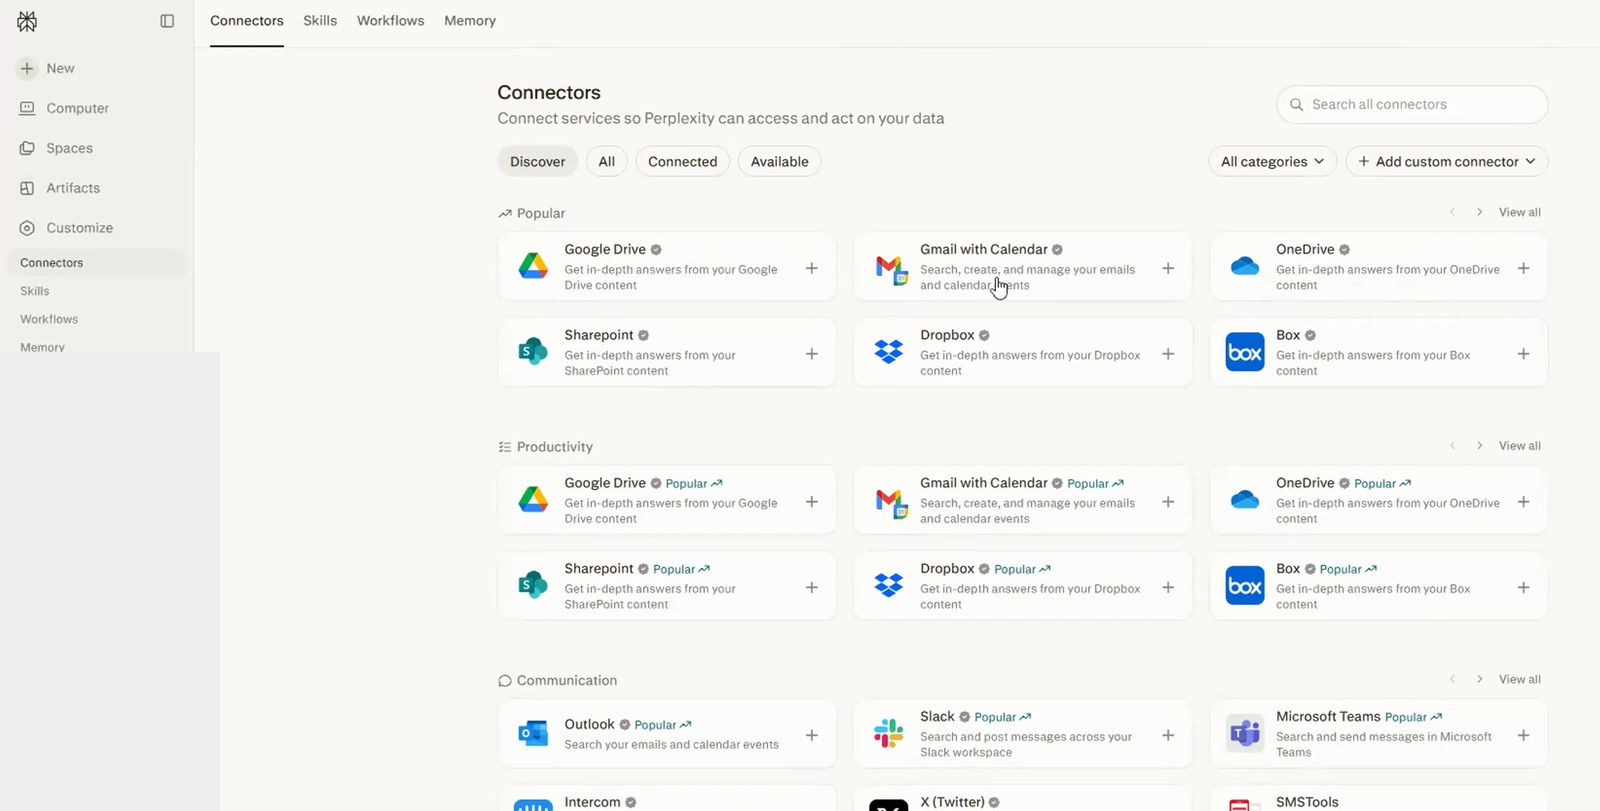Add Google Drive connector in Productivity
The height and width of the screenshot is (811, 1600).
[x=812, y=502]
